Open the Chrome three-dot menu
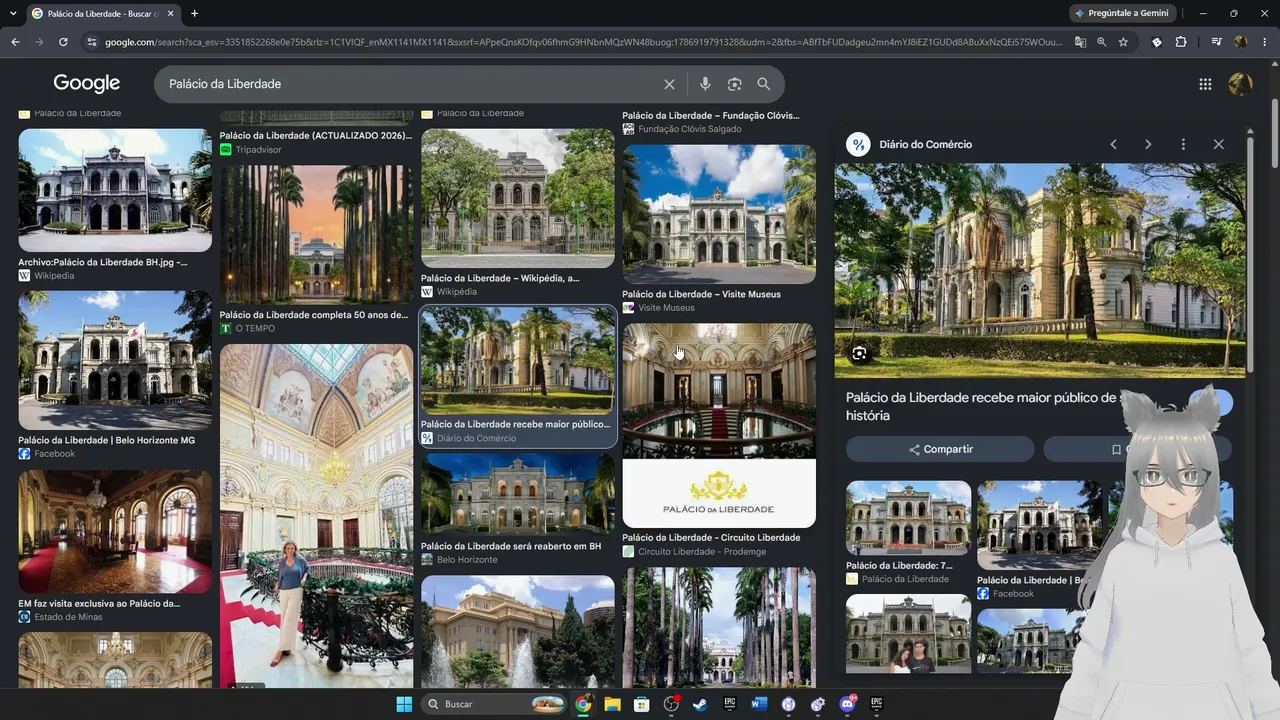The image size is (1280, 720). 1264,42
